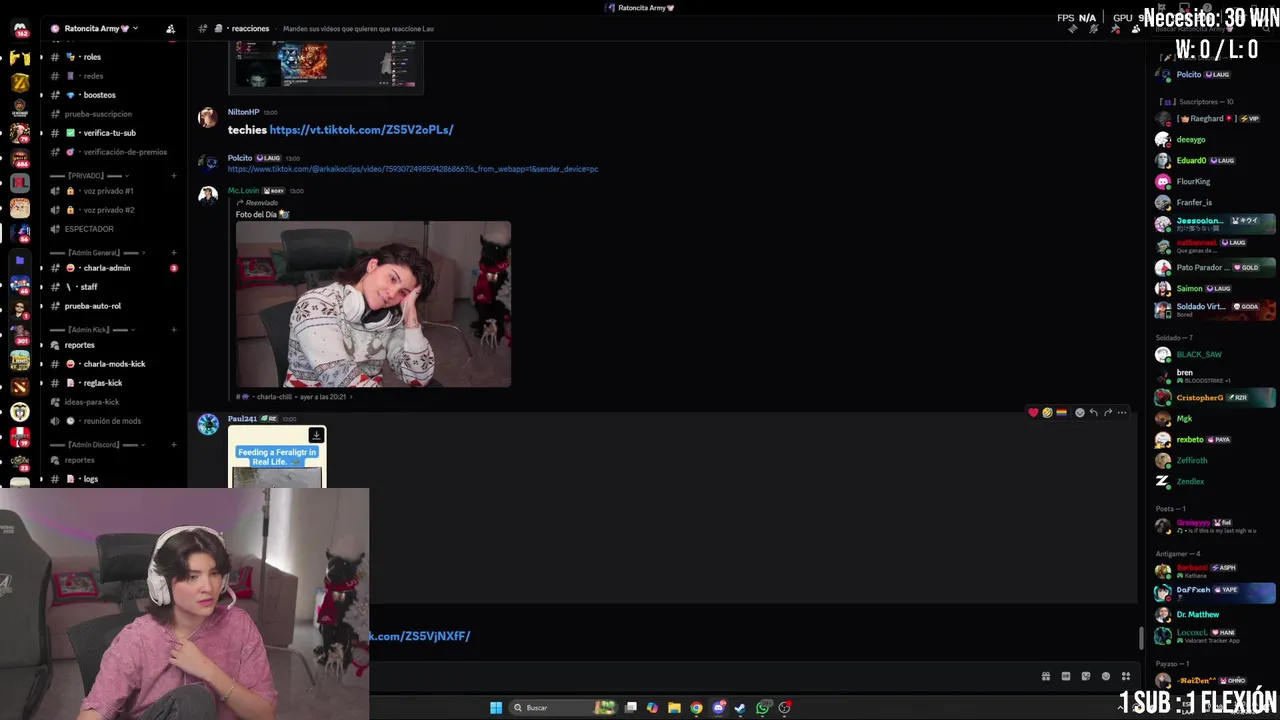1280x720 pixels.
Task: Open the verifica-tu-sub channel
Action: (x=110, y=133)
